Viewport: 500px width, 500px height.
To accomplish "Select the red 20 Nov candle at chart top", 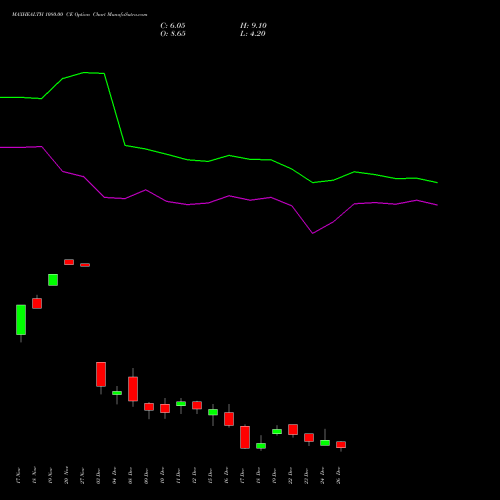I will pos(69,262).
